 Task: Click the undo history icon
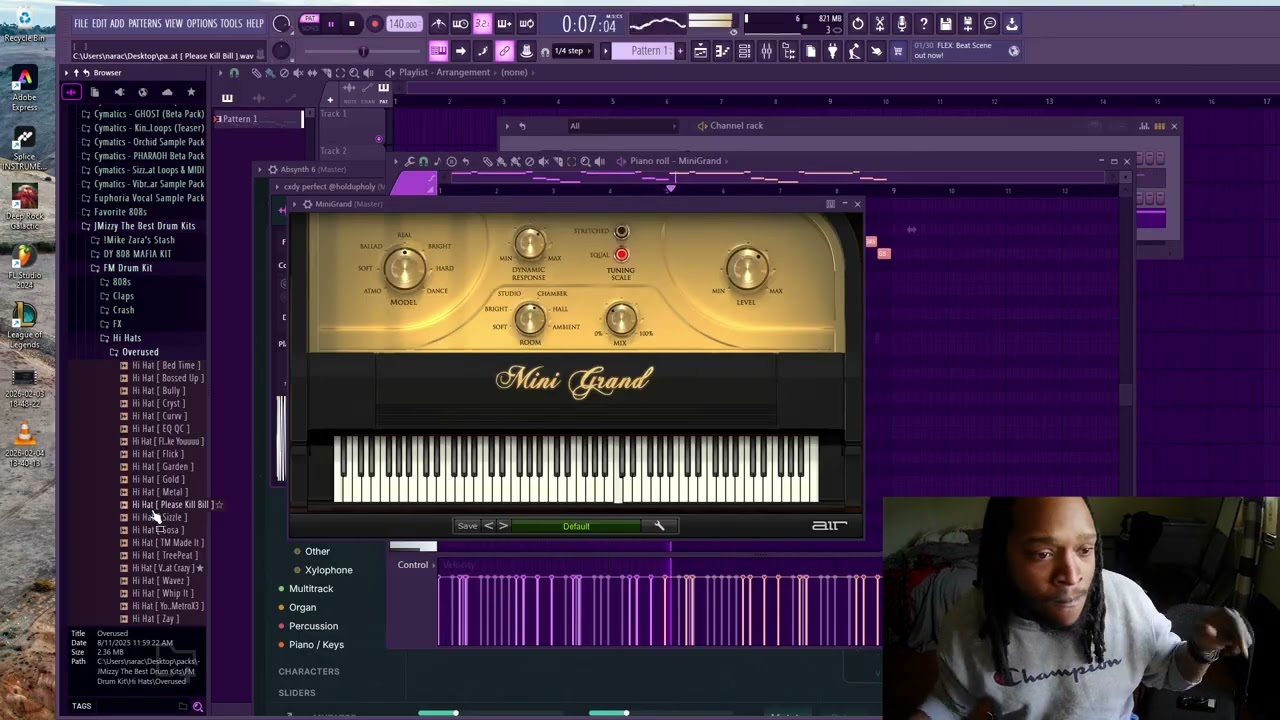[x=858, y=23]
